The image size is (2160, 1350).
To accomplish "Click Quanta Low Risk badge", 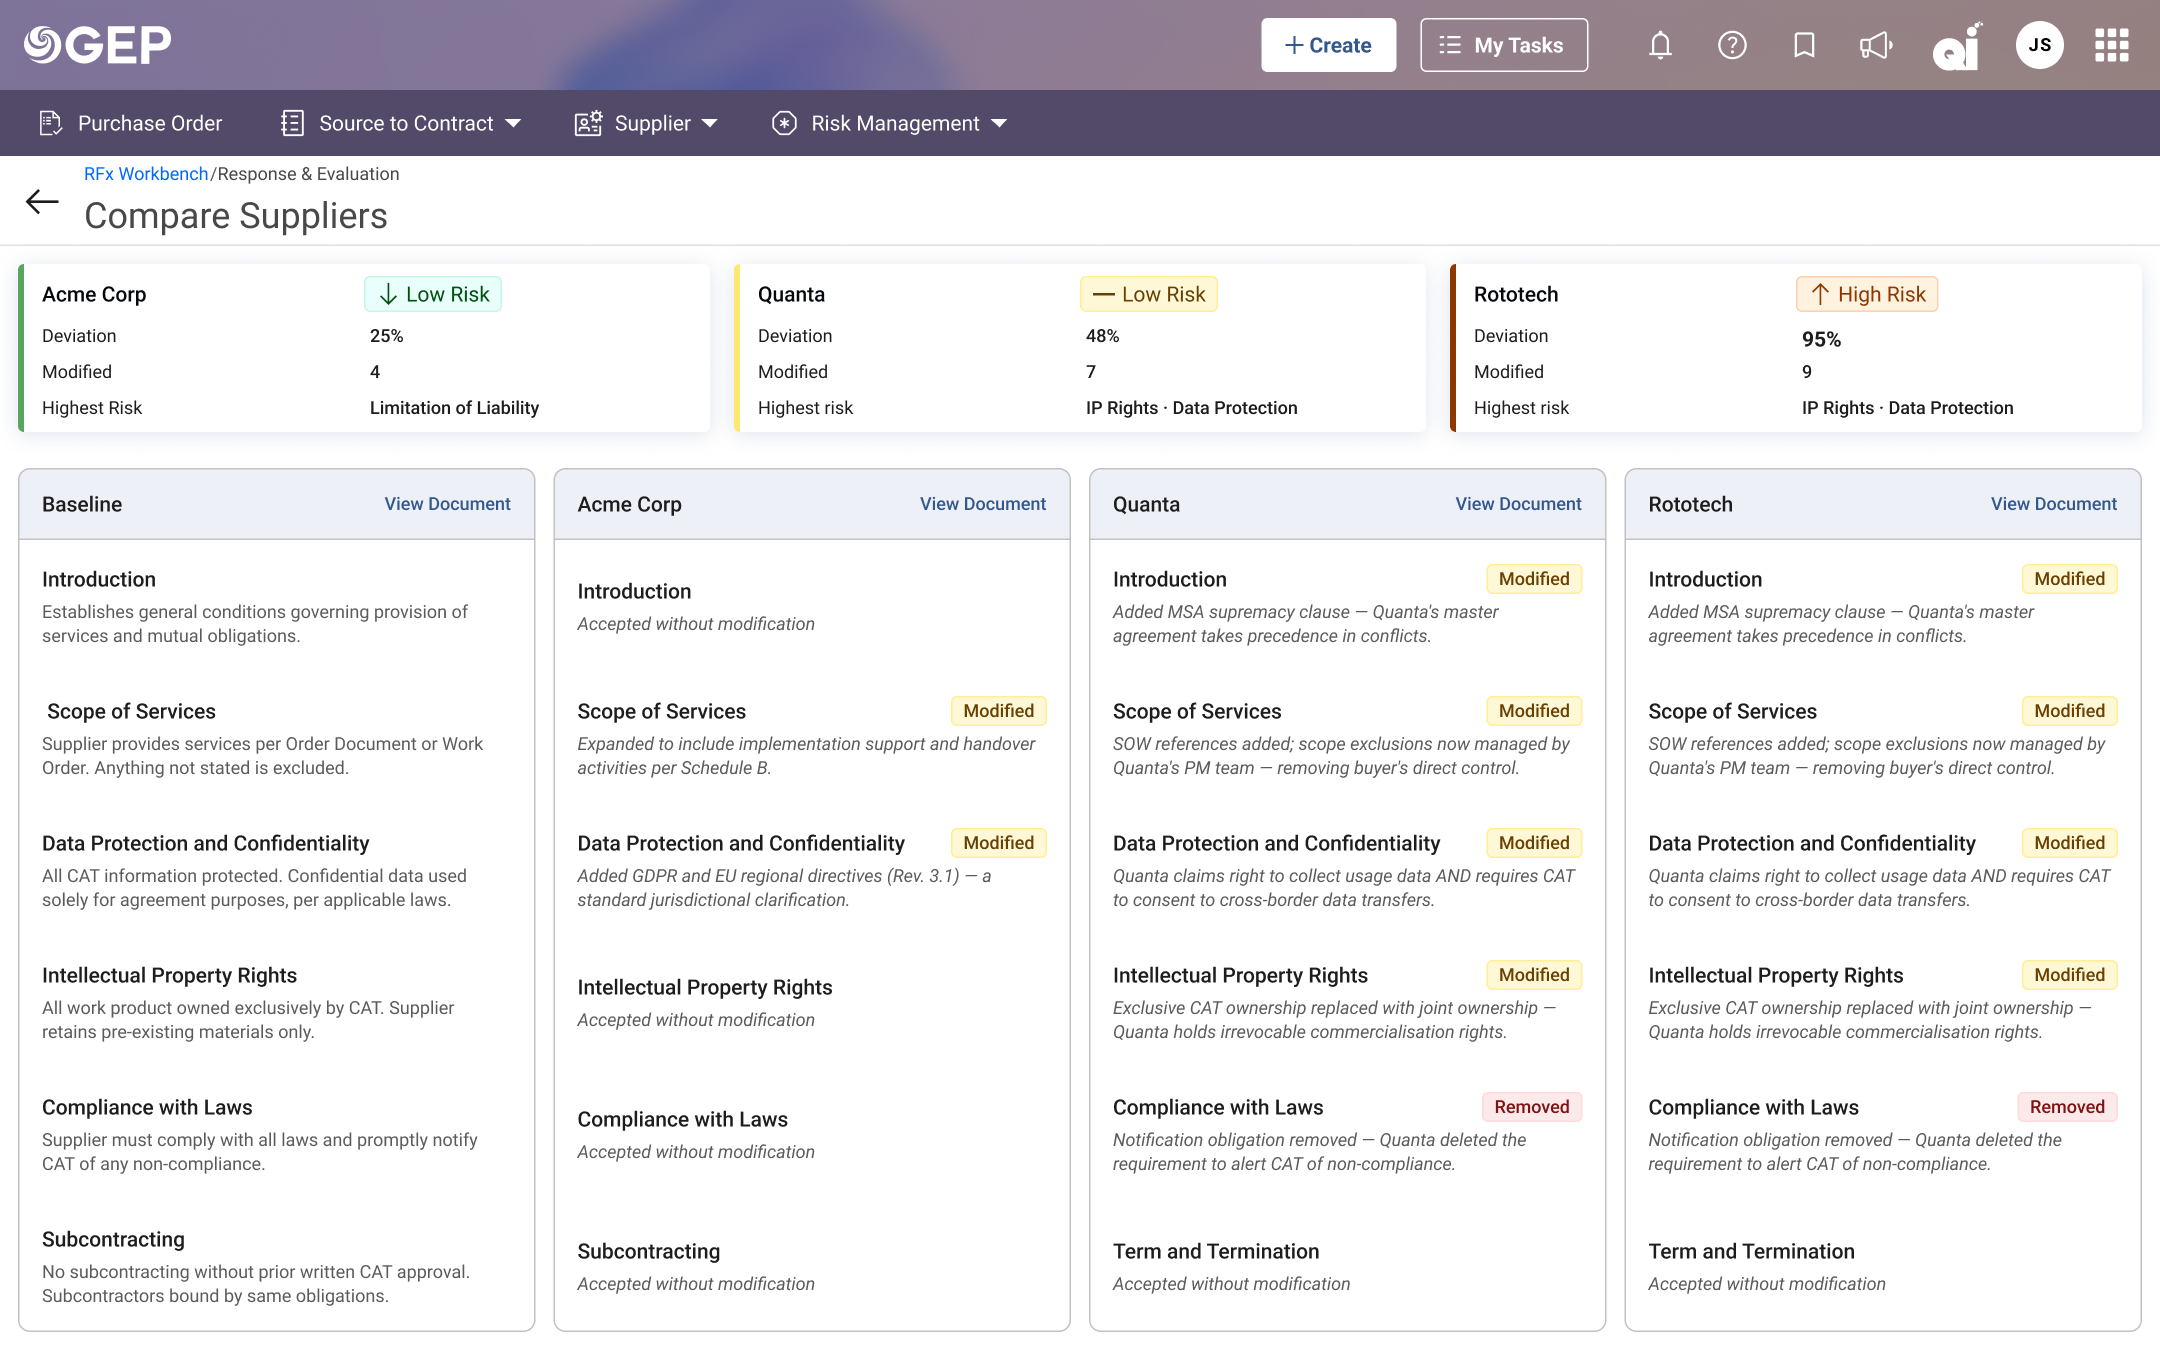I will (1149, 294).
